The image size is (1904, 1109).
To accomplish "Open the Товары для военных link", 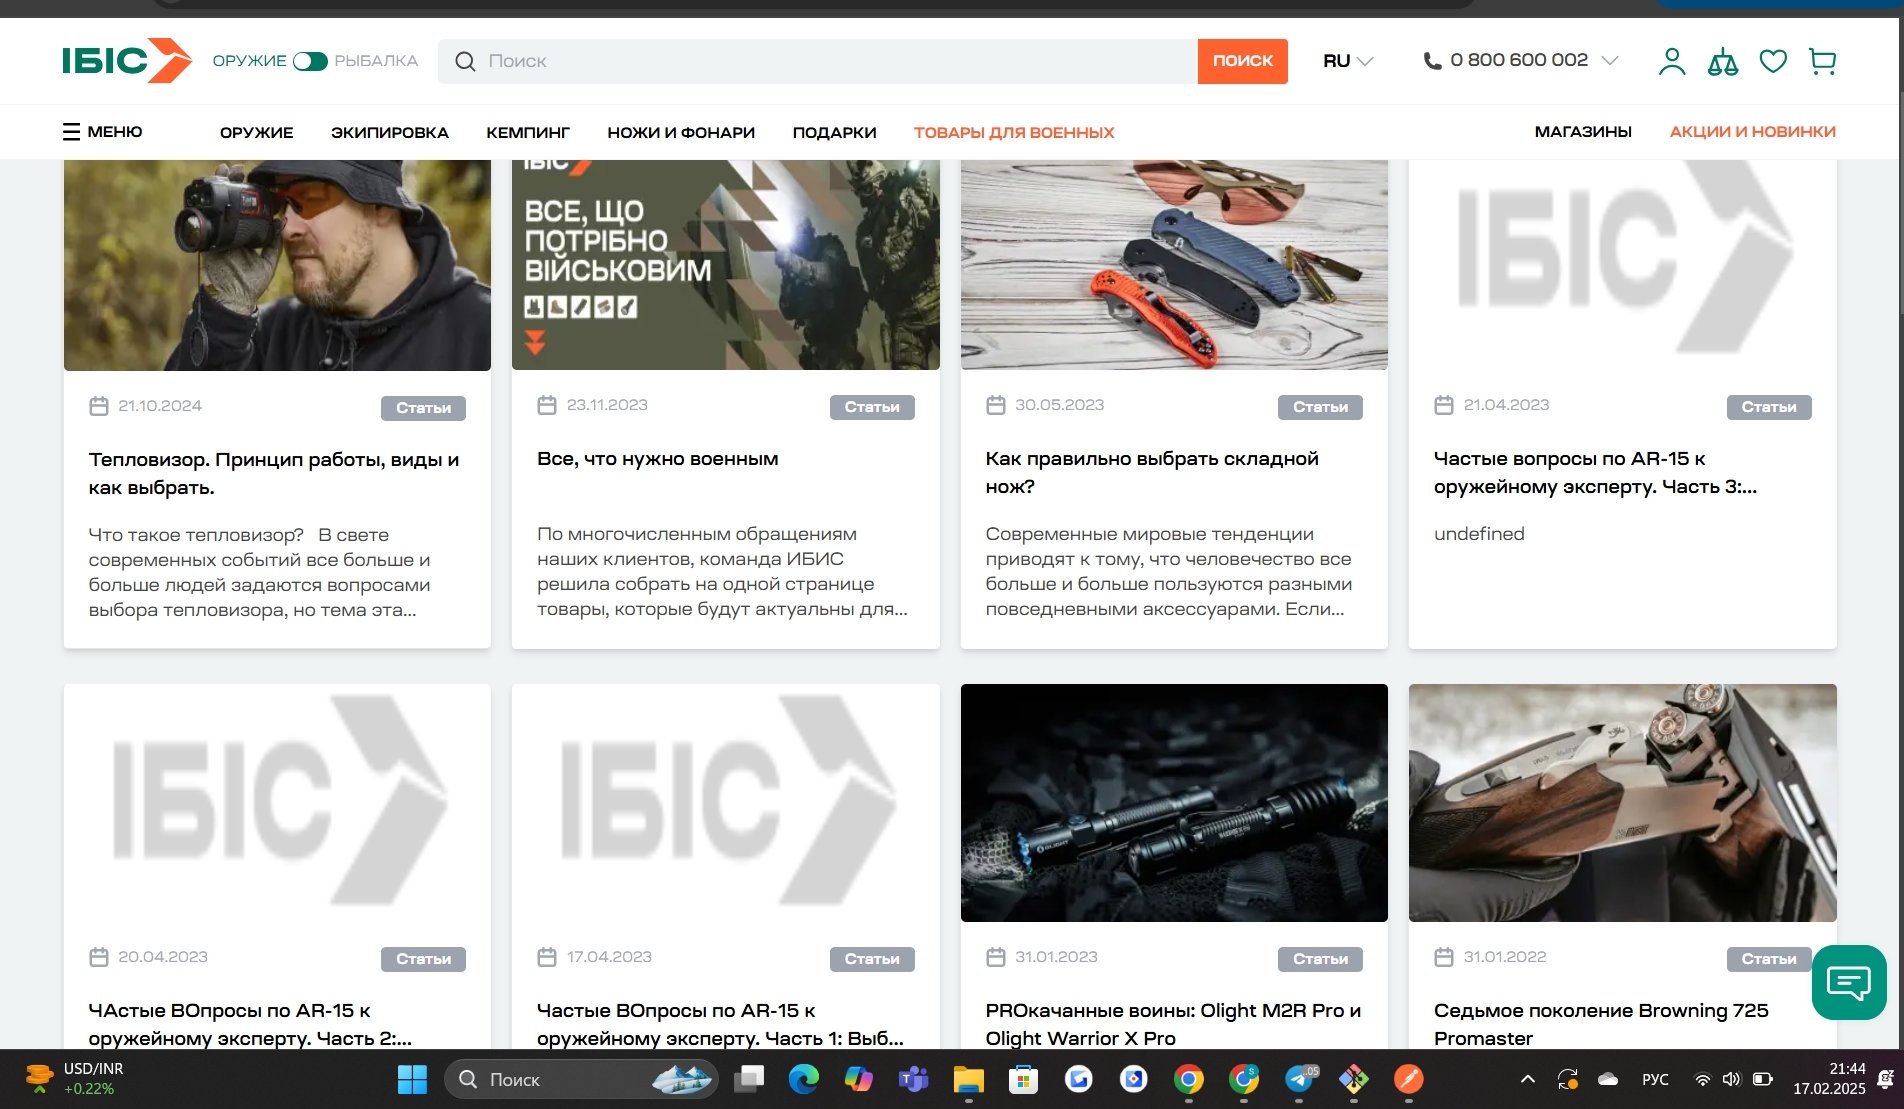I will (1013, 132).
